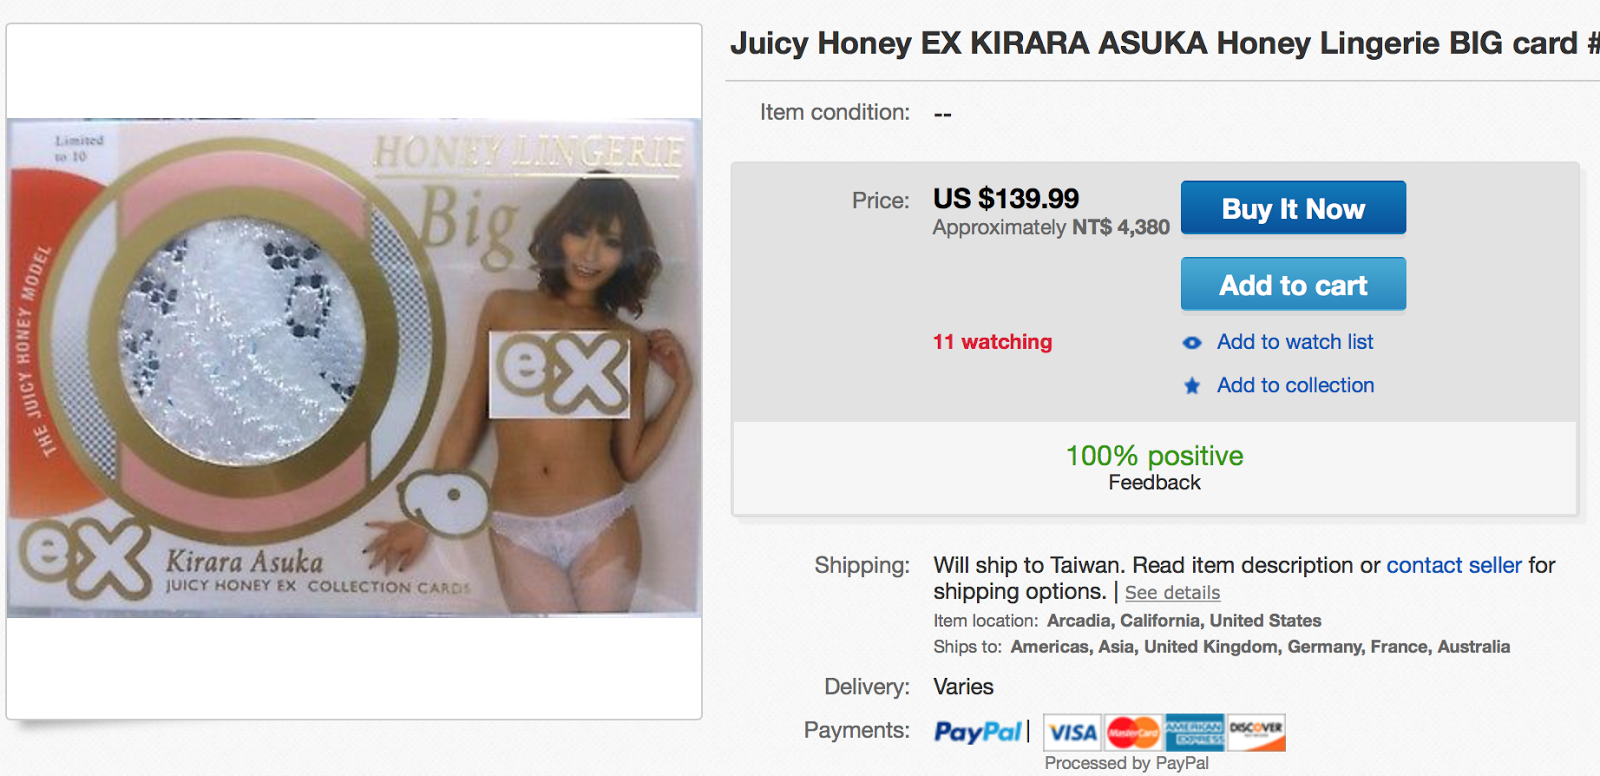Click the US $139.99 price text

coord(1006,198)
